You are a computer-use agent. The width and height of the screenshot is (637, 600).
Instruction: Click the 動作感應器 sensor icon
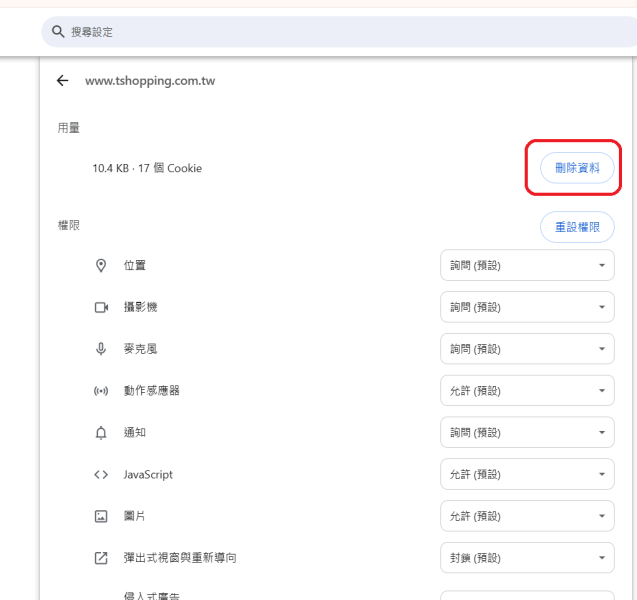101,391
